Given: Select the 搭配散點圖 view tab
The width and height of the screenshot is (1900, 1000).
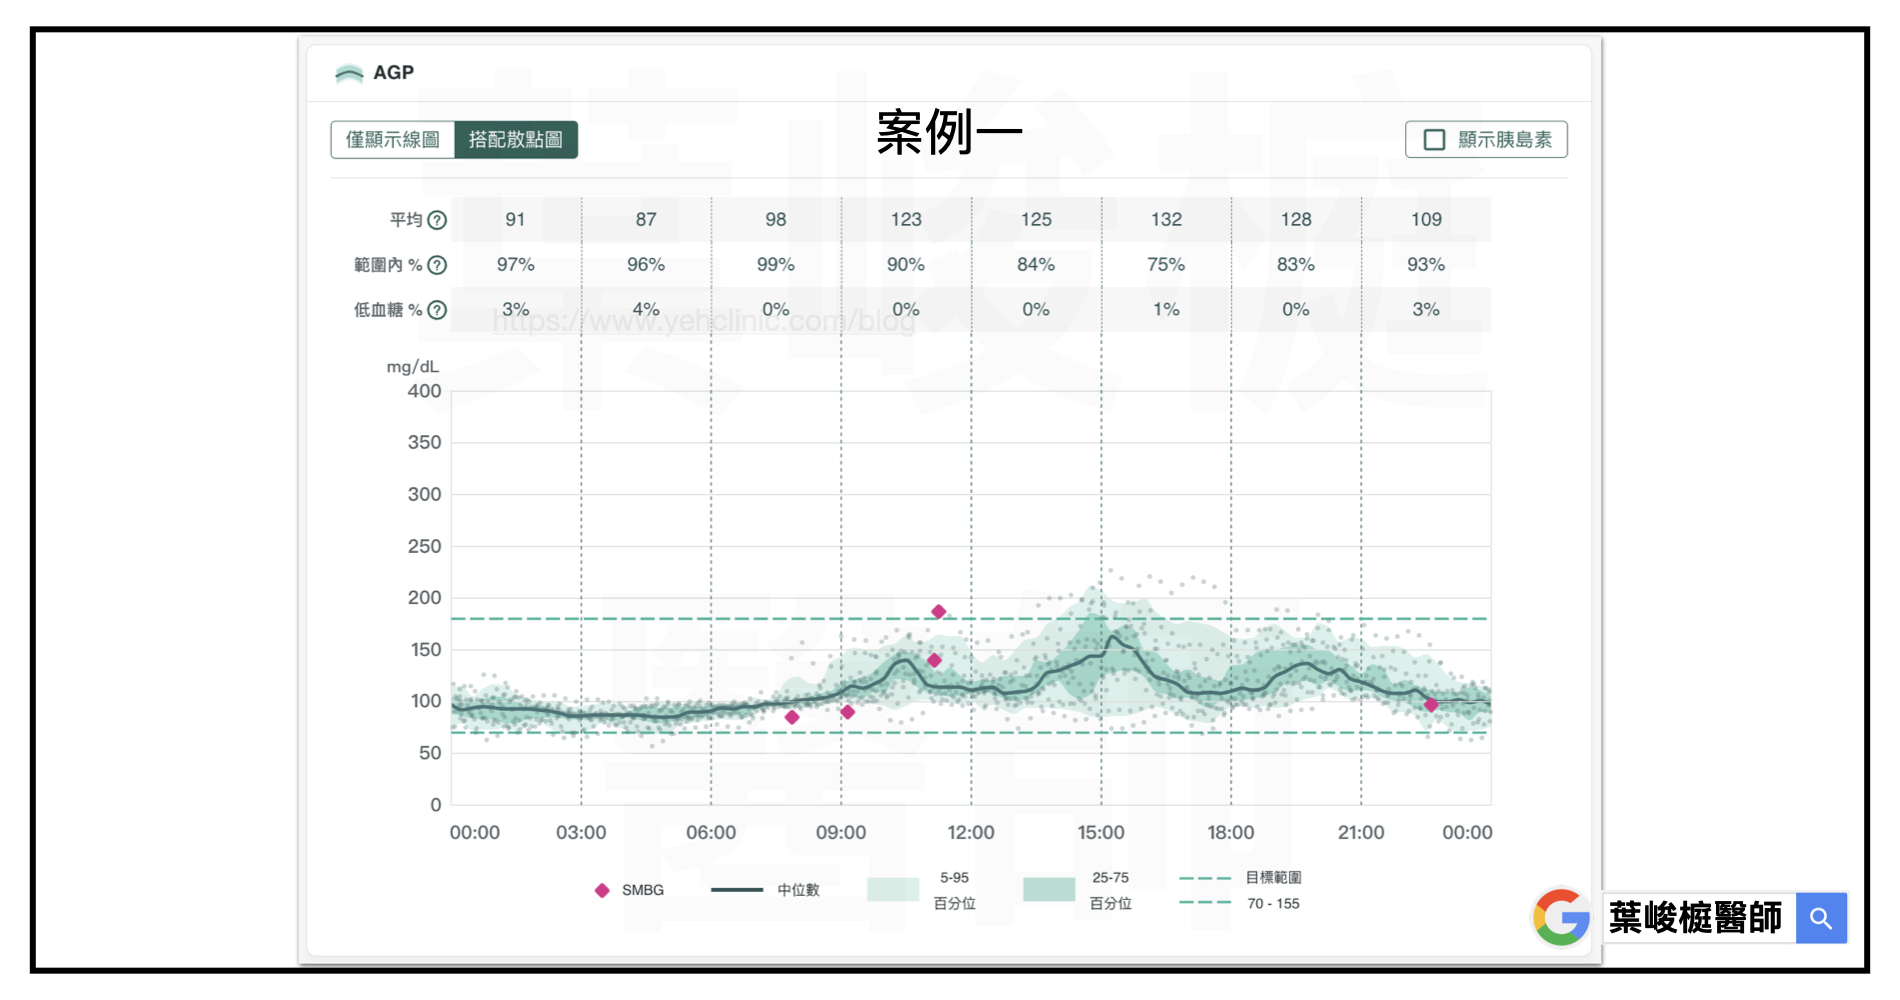Looking at the screenshot, I should point(516,140).
